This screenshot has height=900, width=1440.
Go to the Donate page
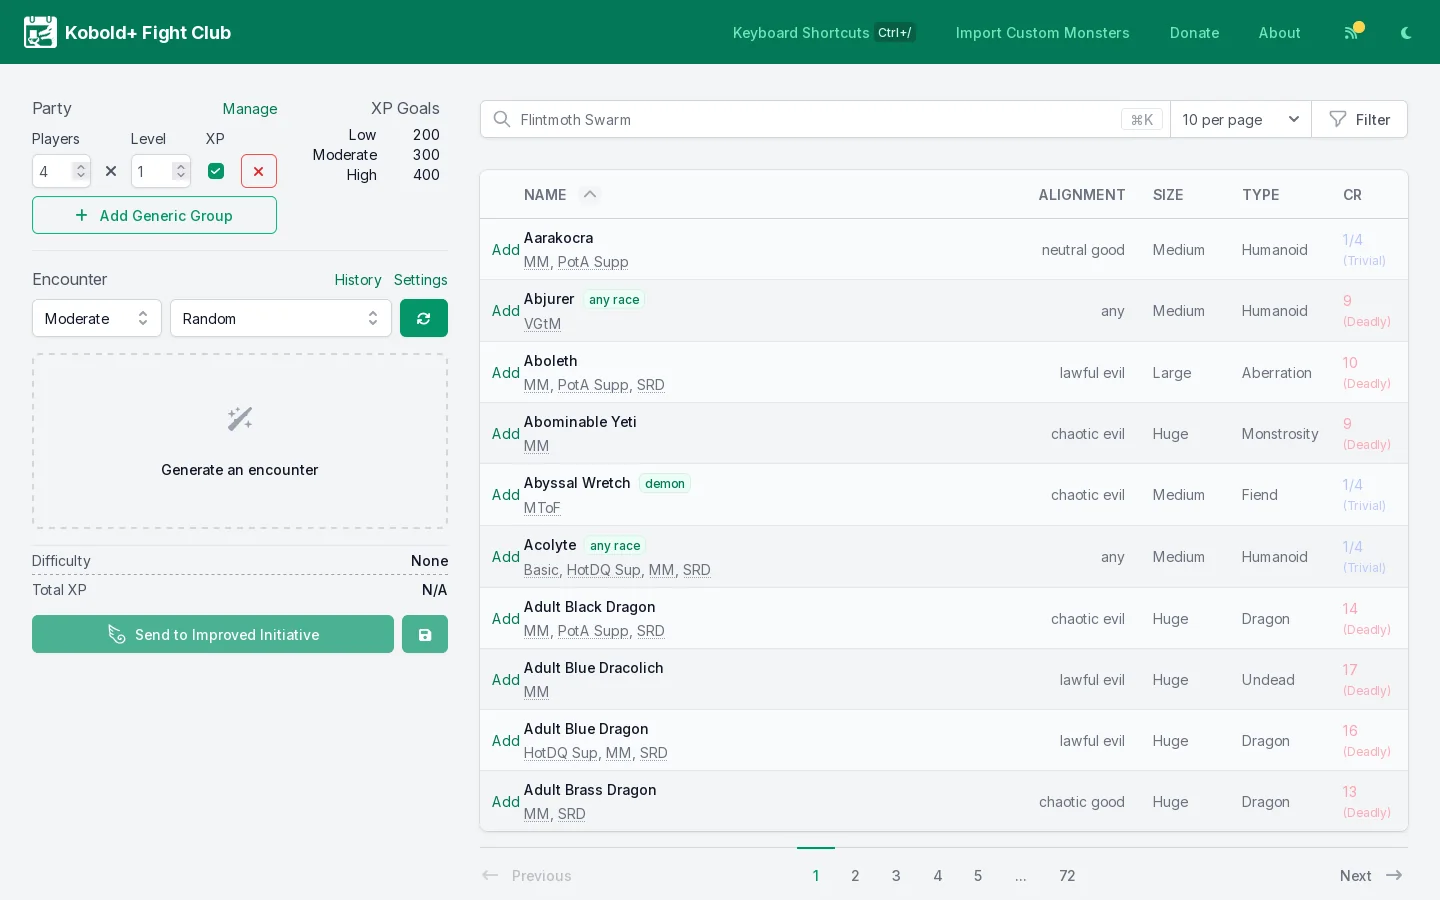coord(1195,33)
